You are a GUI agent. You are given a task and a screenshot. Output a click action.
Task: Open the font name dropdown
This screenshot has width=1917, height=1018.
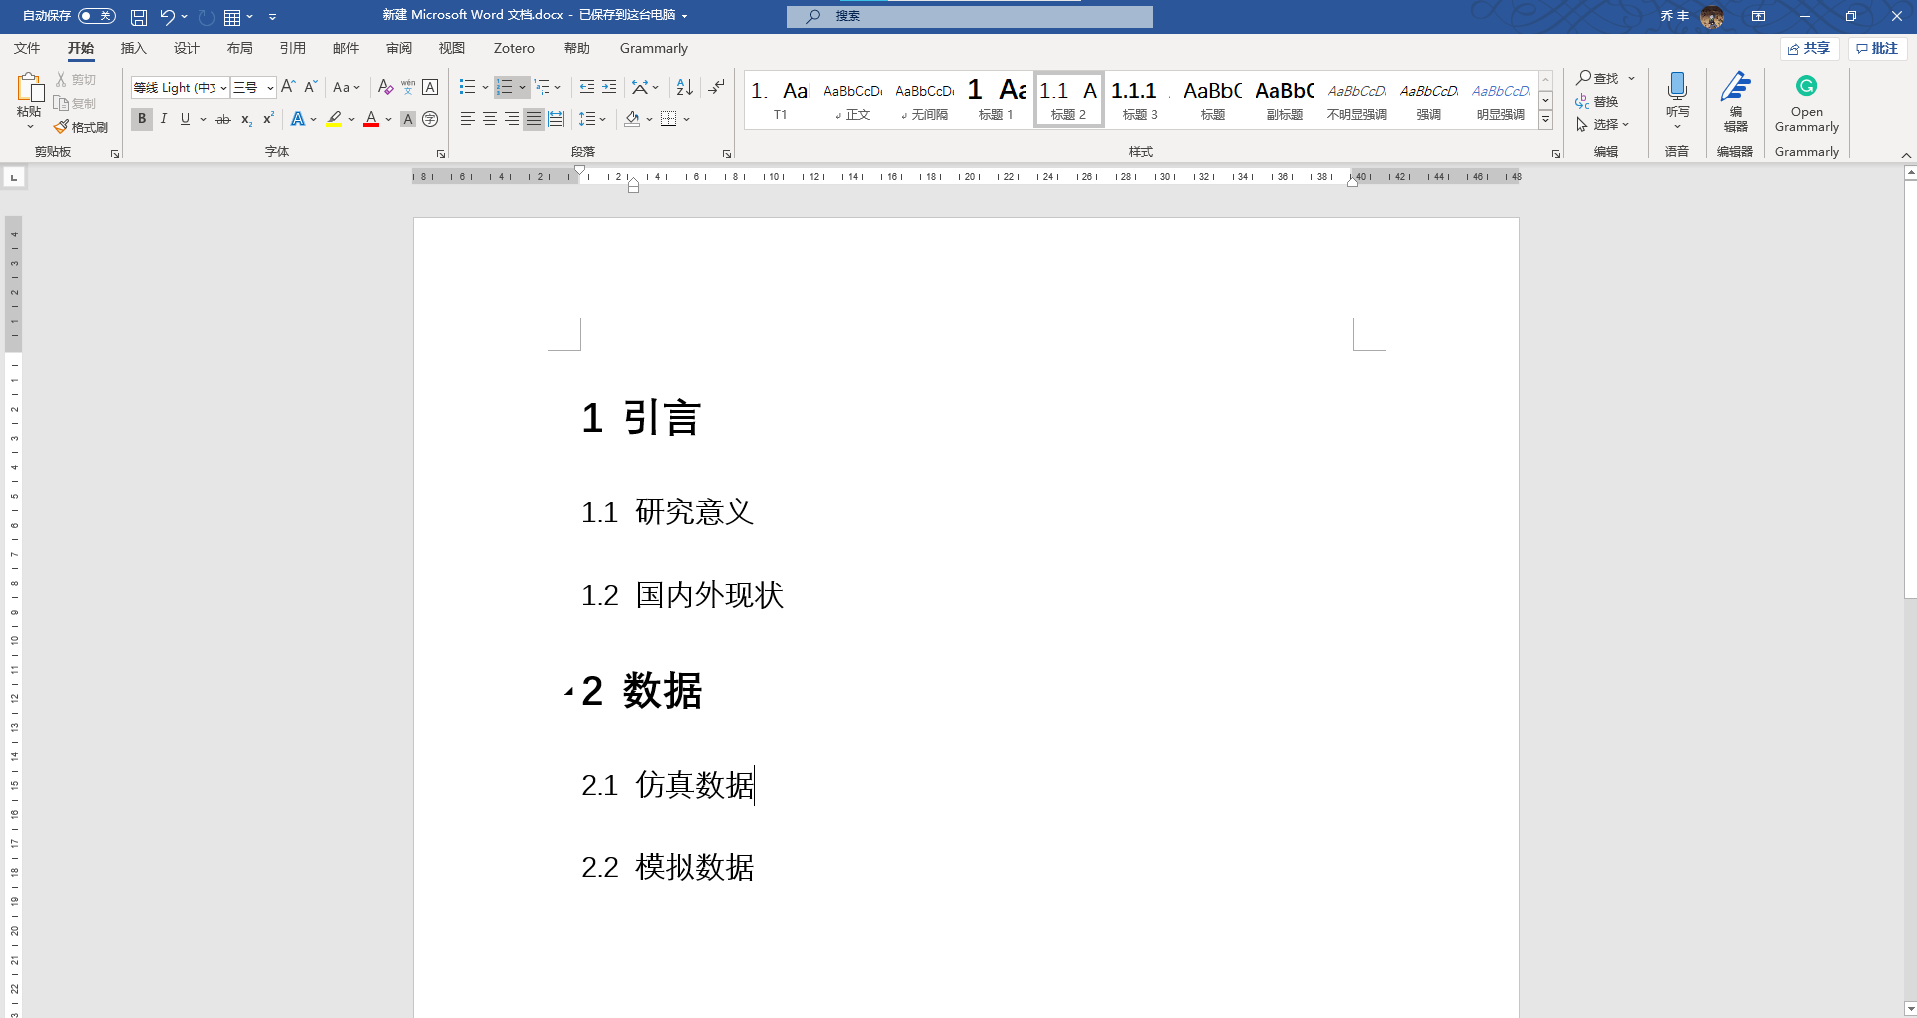(223, 88)
